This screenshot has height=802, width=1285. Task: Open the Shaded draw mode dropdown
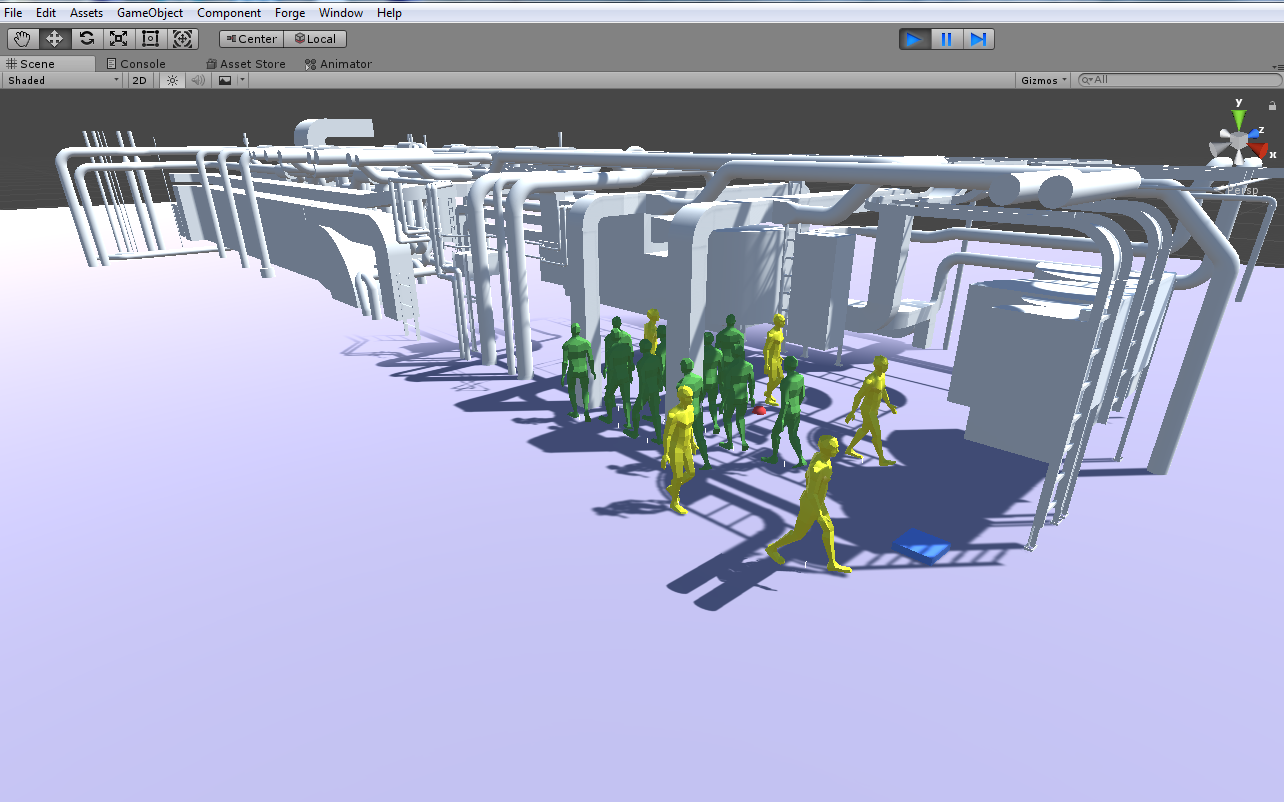click(62, 80)
